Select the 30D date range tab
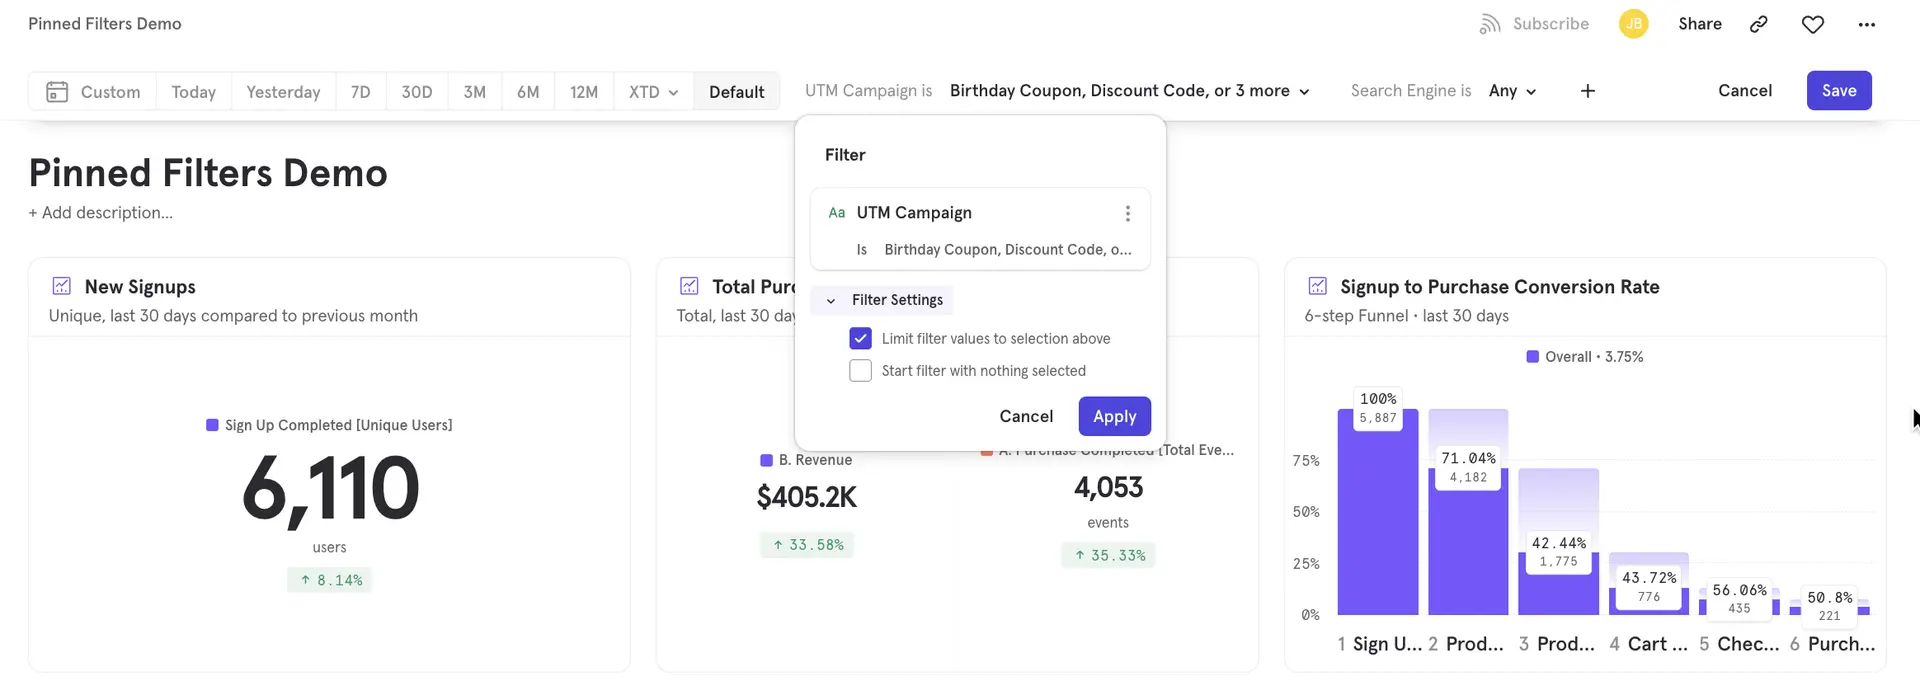1920x694 pixels. click(417, 92)
